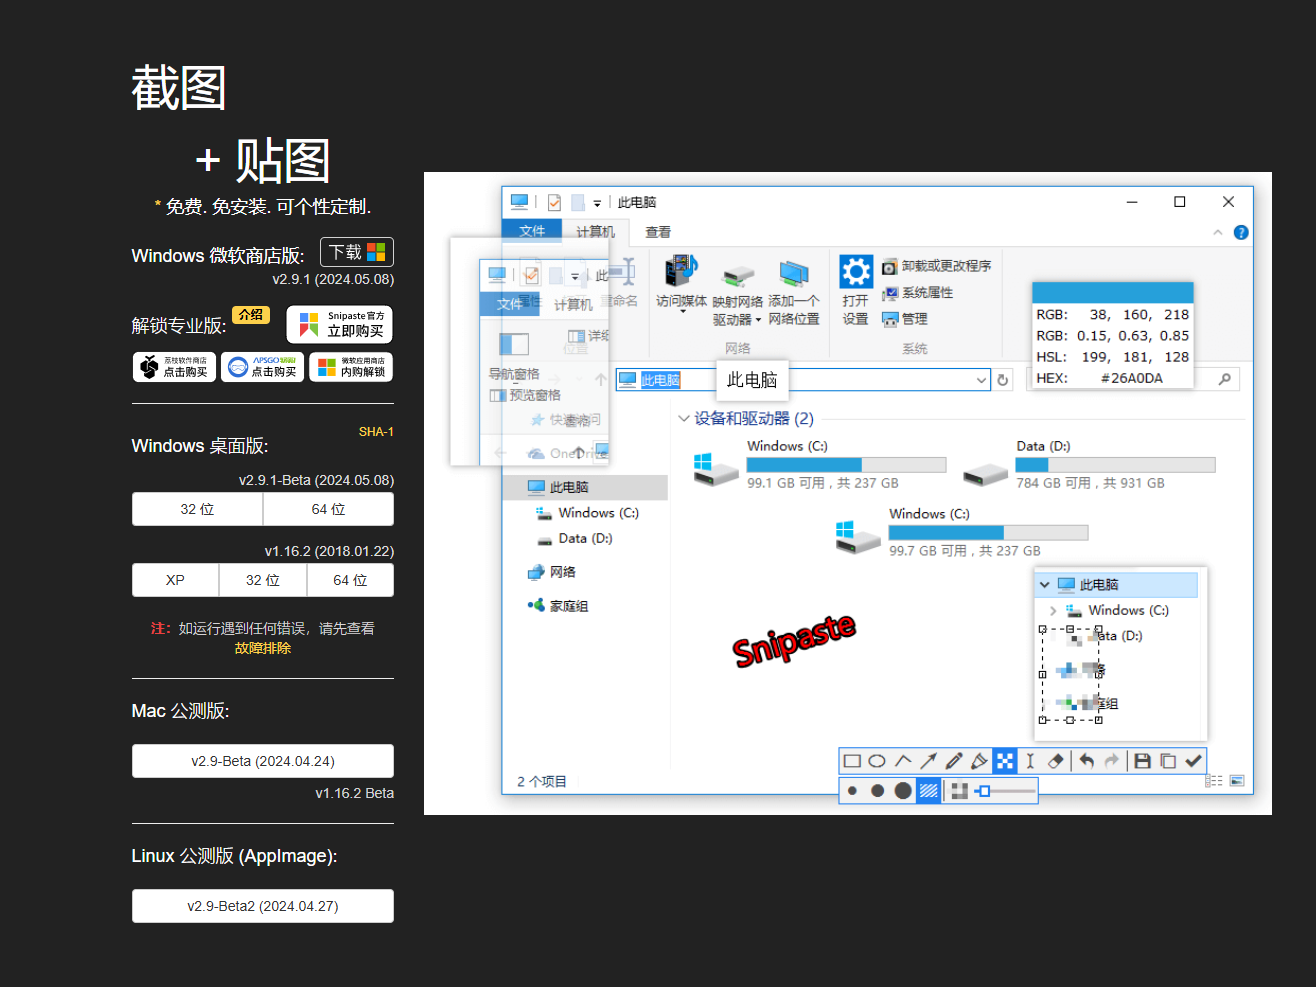Collapse the ribbon with the chevron

(1218, 232)
